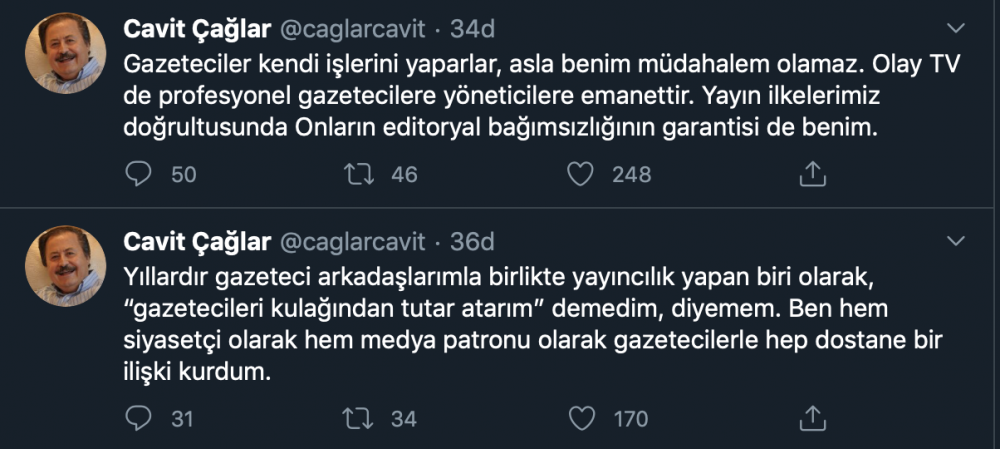Open the options chevron on the 36d tweet
The height and width of the screenshot is (449, 1000).
click(955, 241)
